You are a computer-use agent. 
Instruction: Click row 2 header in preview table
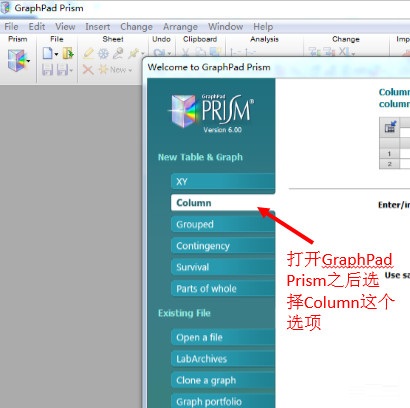389,164
